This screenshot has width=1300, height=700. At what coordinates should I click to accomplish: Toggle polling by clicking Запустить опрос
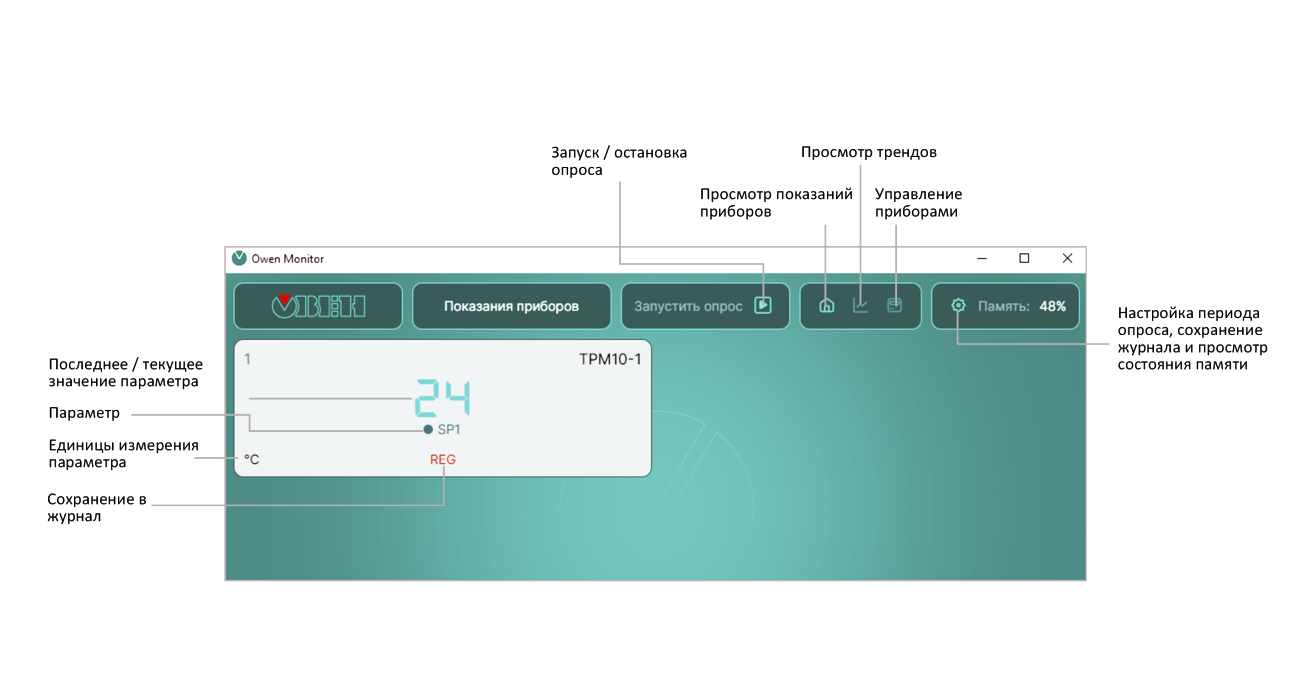705,306
